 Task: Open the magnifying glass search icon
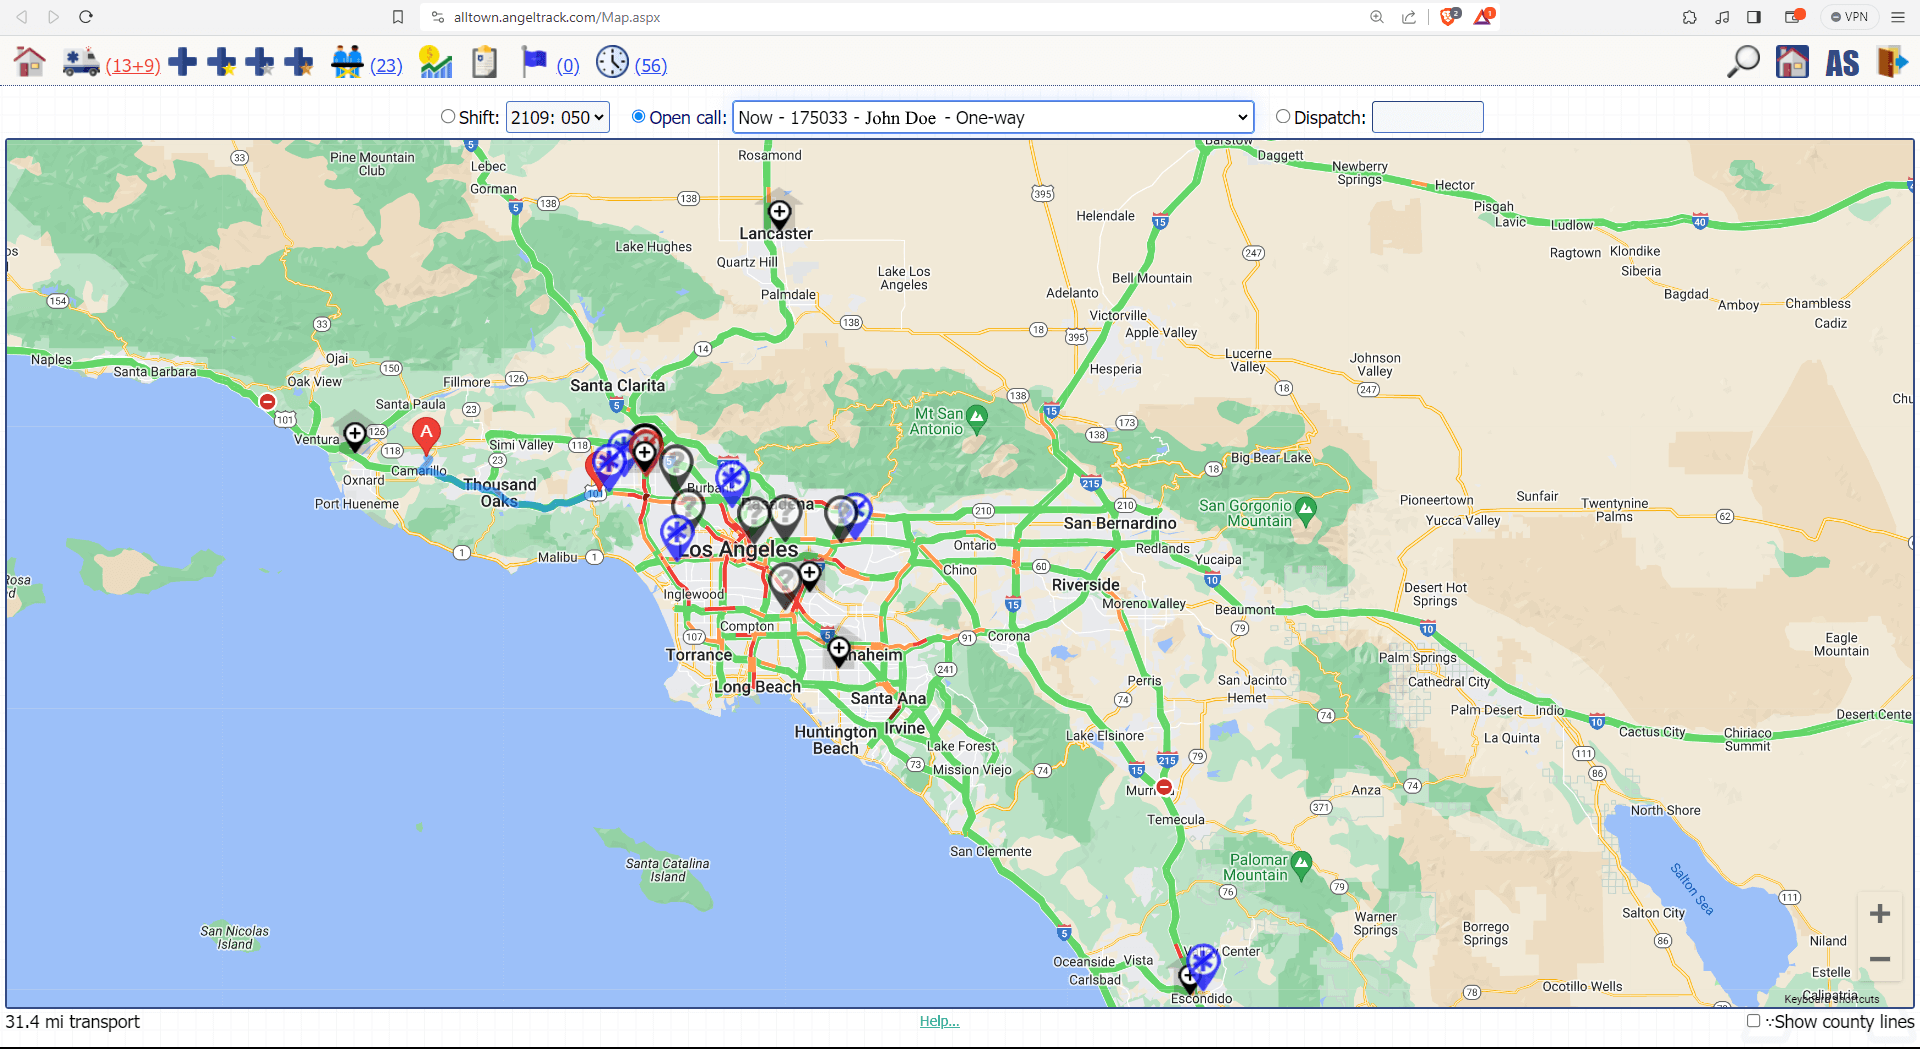[1743, 62]
